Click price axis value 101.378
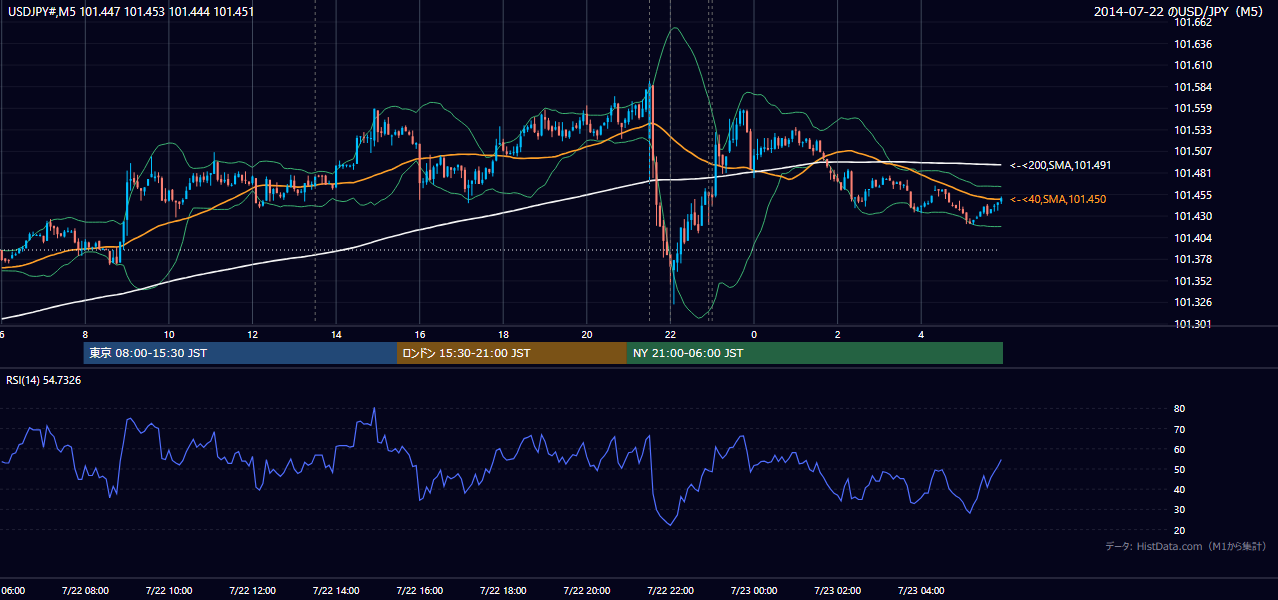This screenshot has height=600, width=1278. point(1193,259)
